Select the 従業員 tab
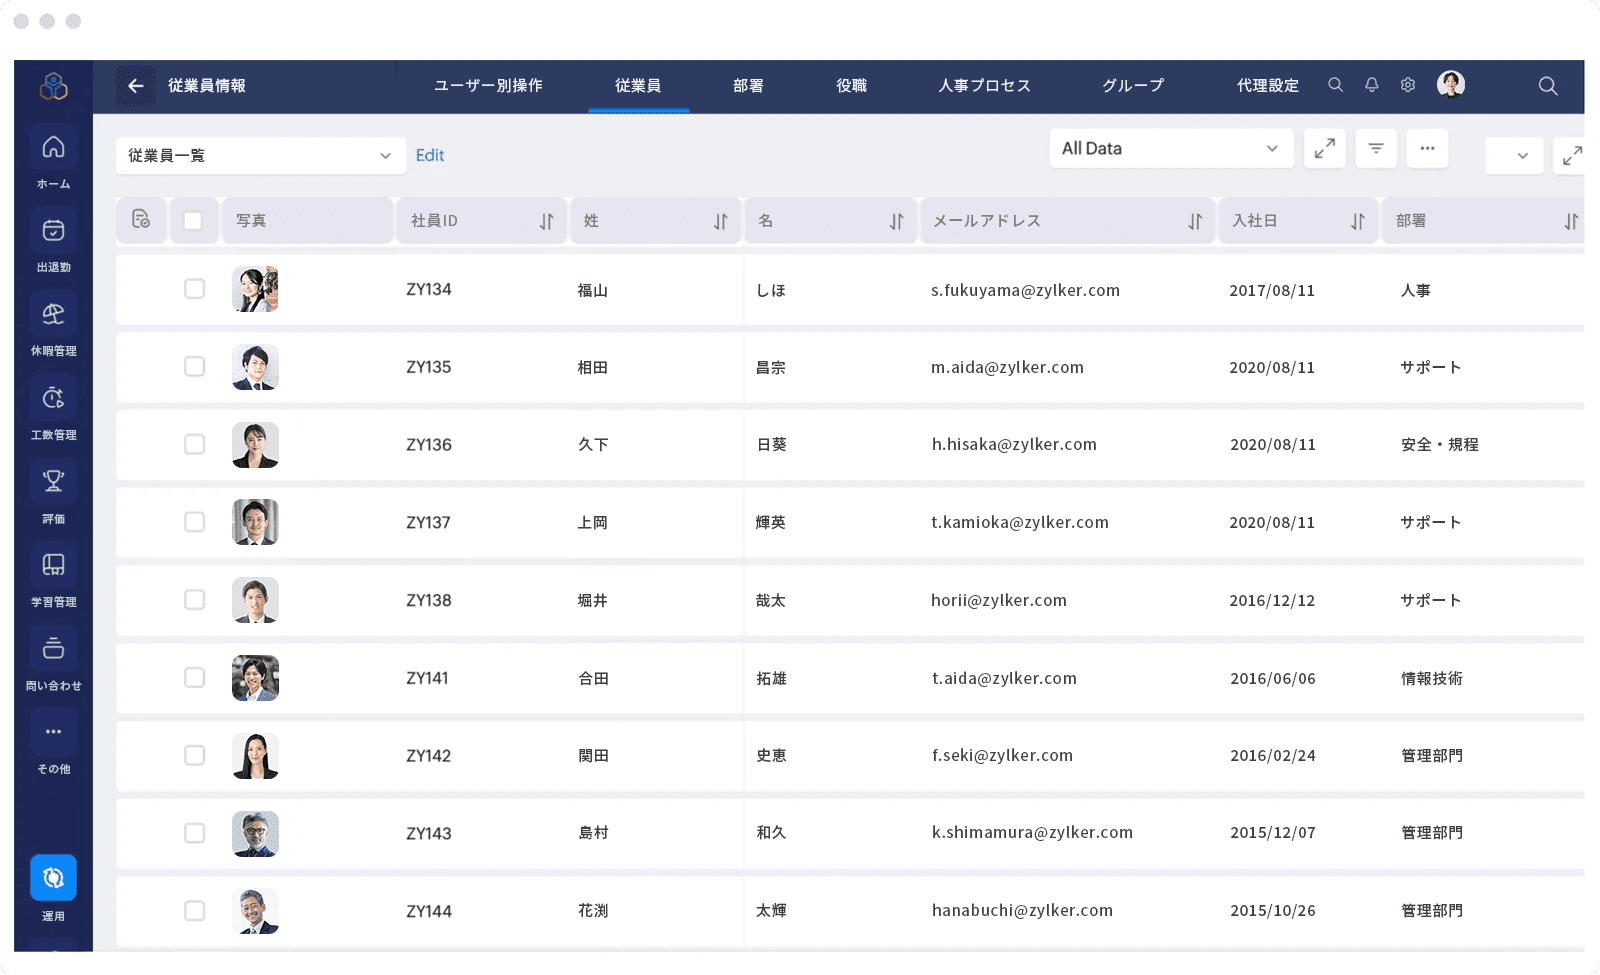This screenshot has height=975, width=1600. coord(638,86)
